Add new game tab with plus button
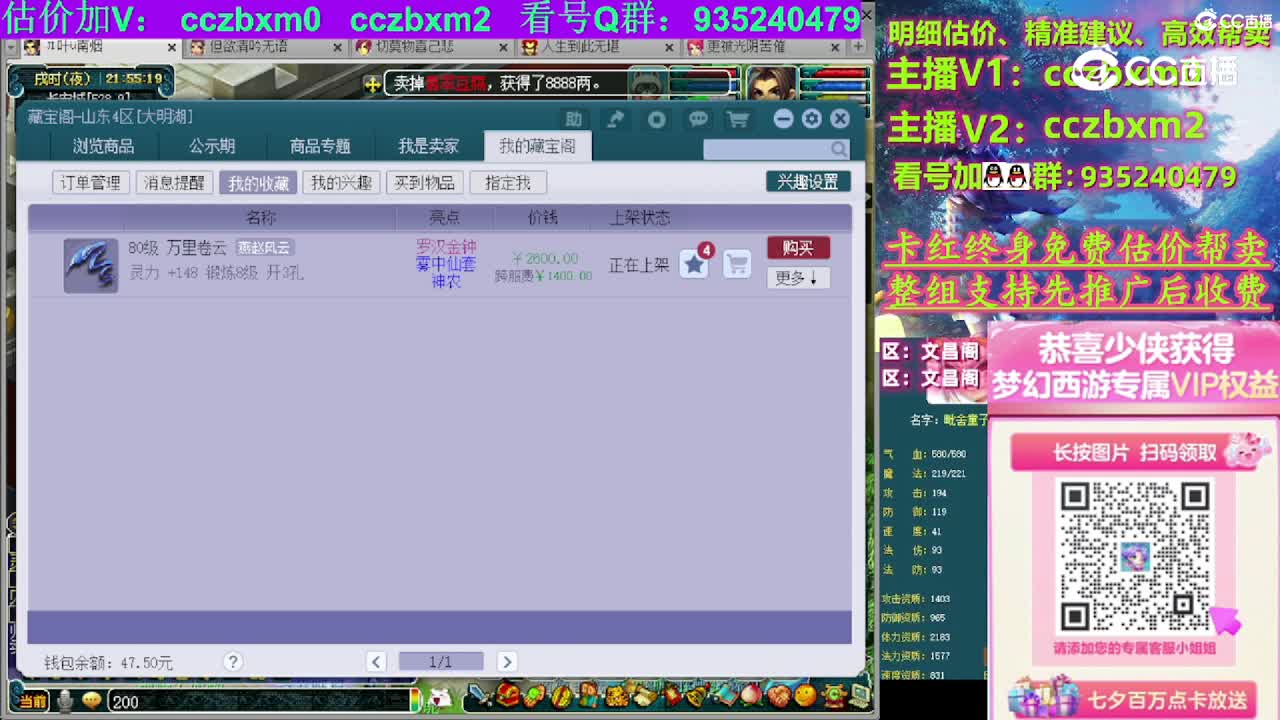This screenshot has width=1280, height=720. coord(858,46)
